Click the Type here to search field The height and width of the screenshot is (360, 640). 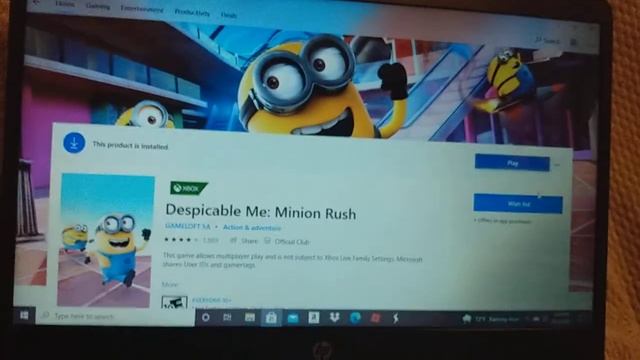(116, 316)
